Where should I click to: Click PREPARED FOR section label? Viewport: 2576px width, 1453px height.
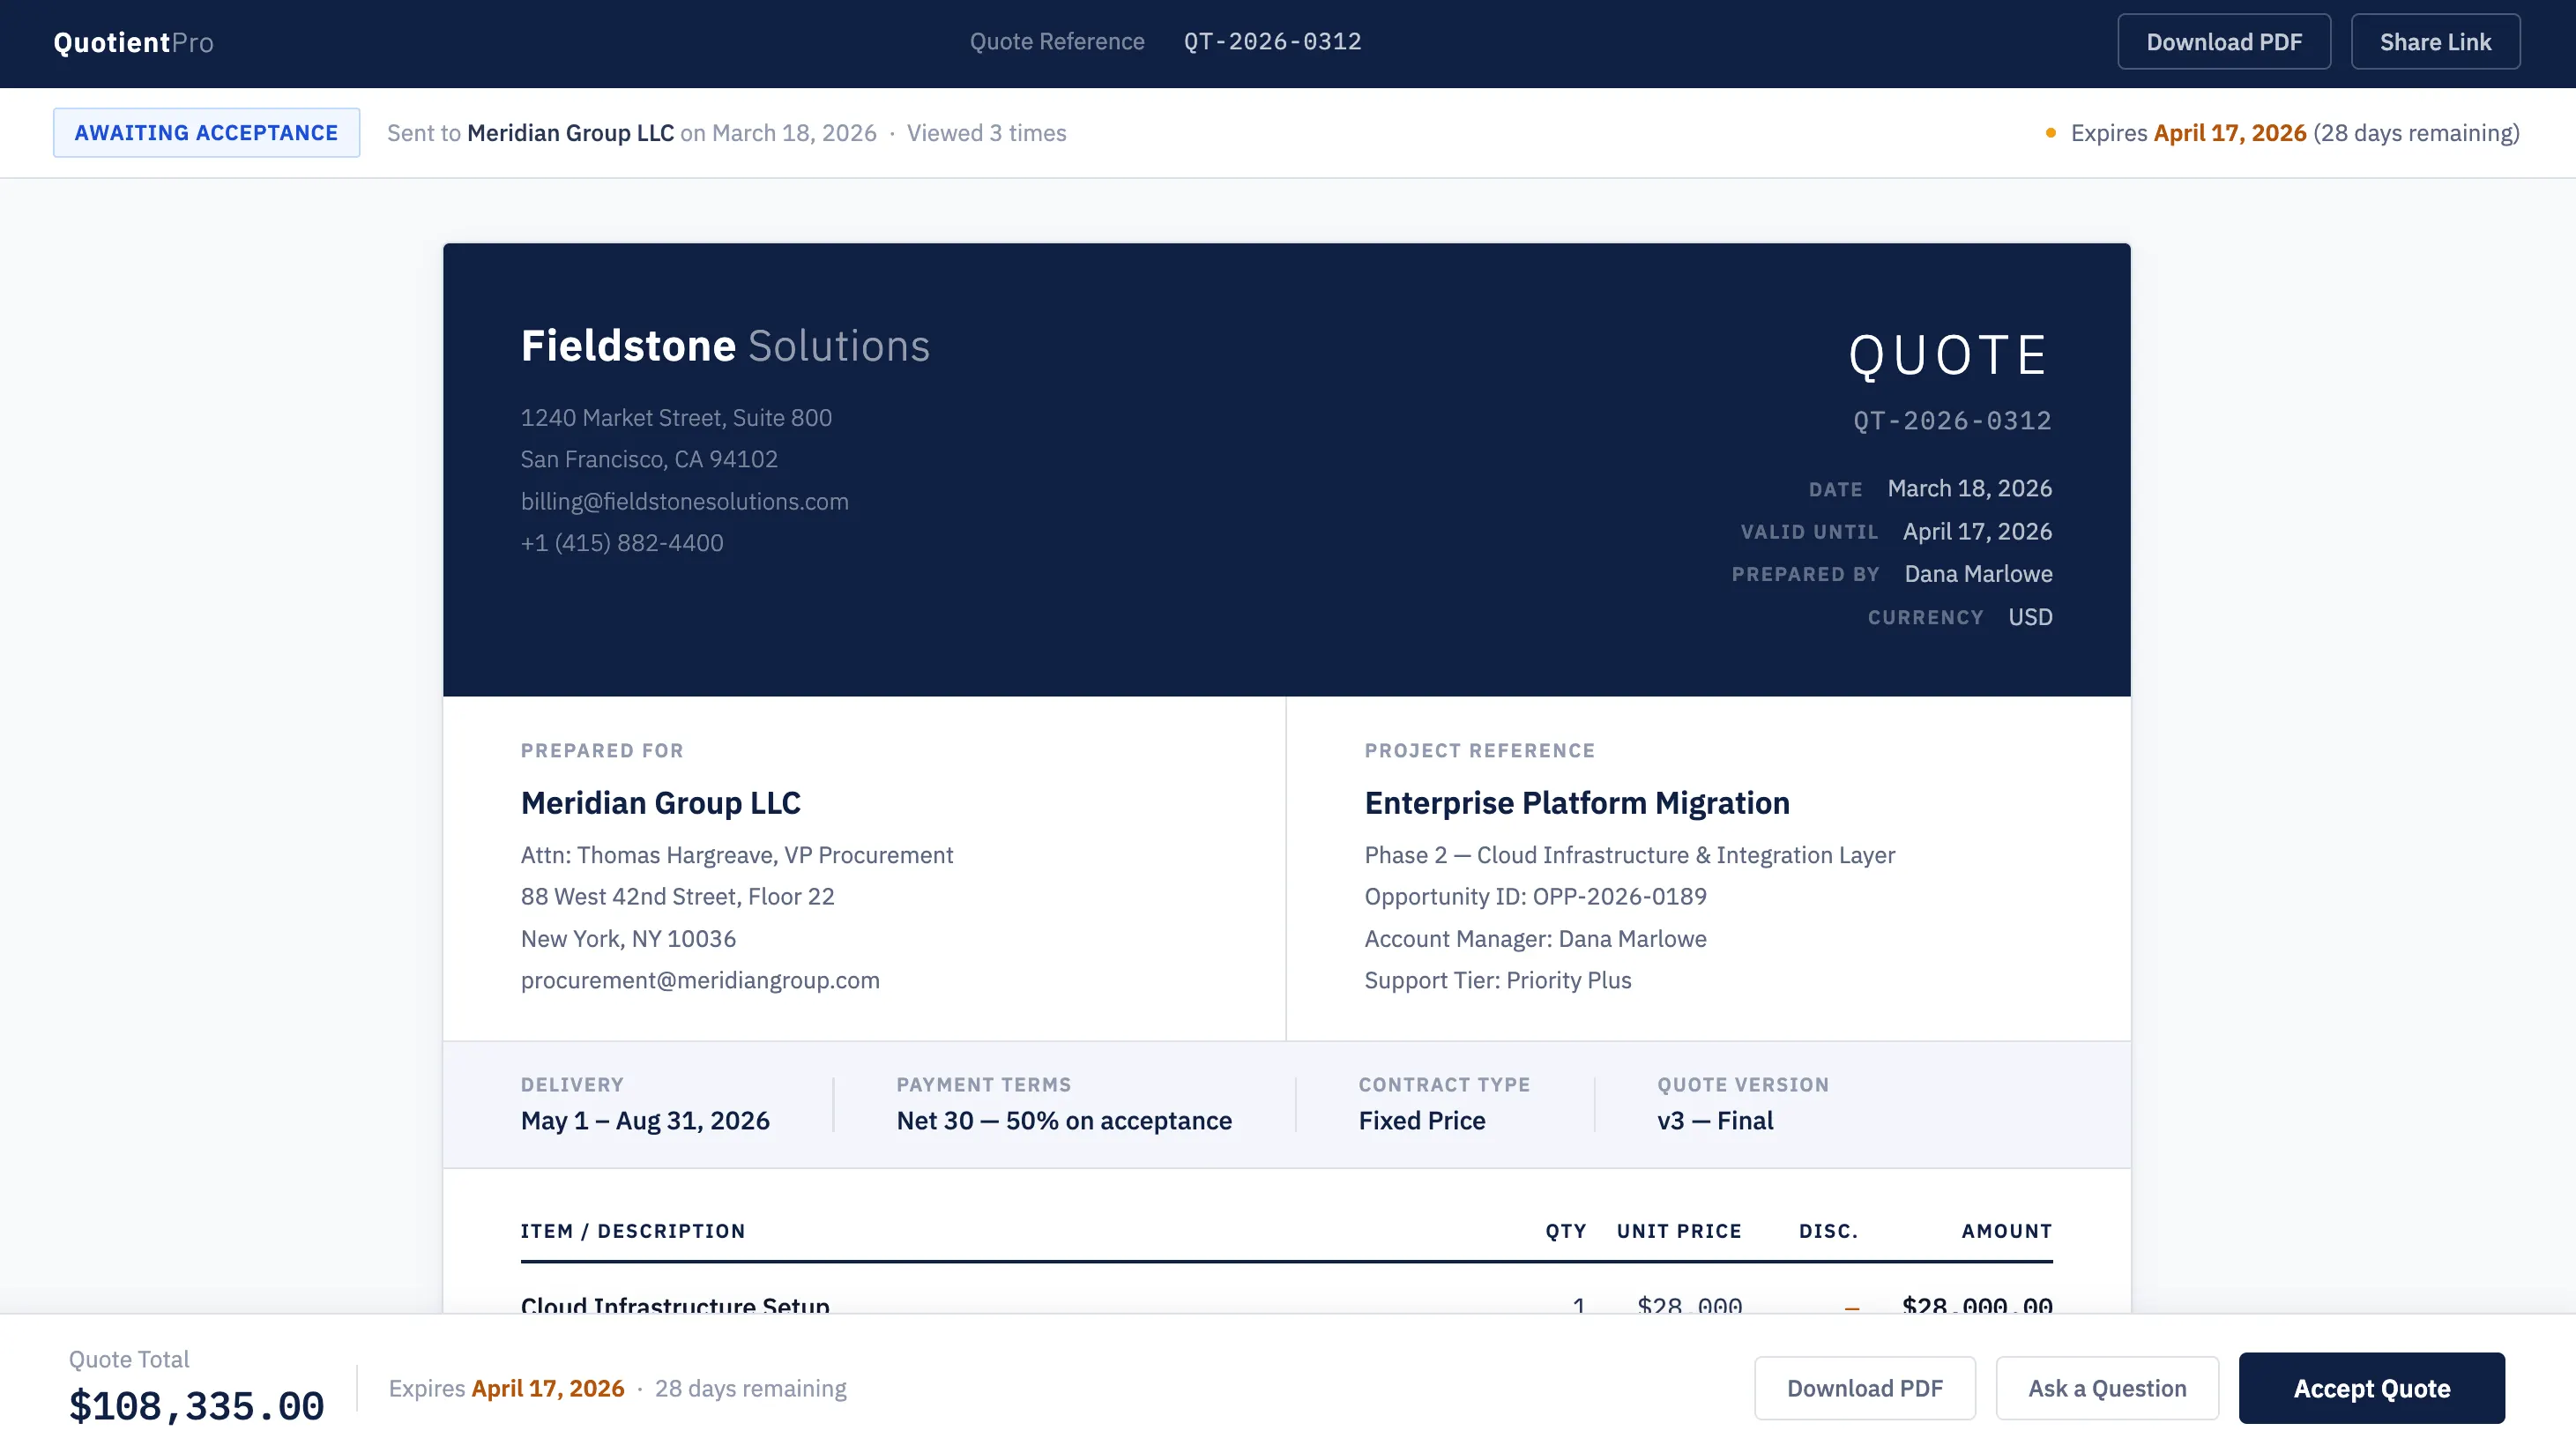pyautogui.click(x=602, y=752)
